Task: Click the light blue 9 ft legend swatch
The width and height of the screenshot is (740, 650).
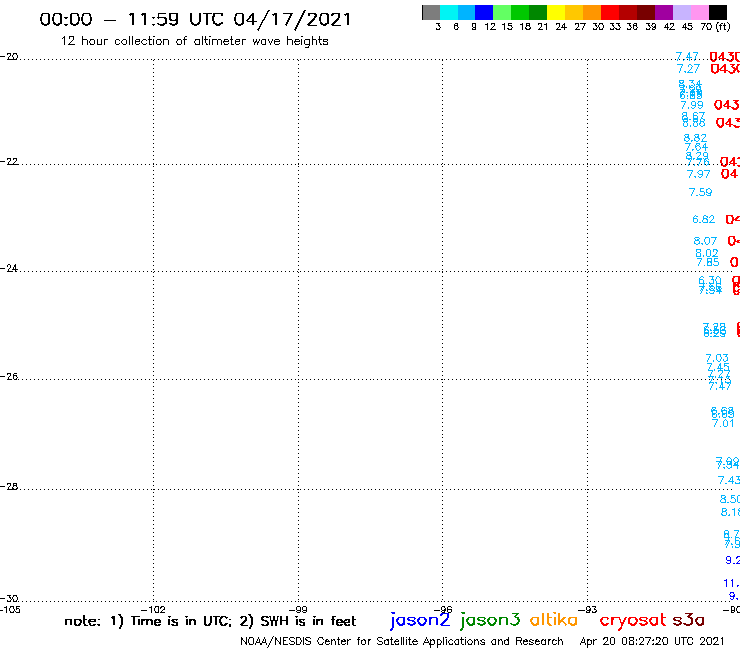Action: [x=466, y=12]
